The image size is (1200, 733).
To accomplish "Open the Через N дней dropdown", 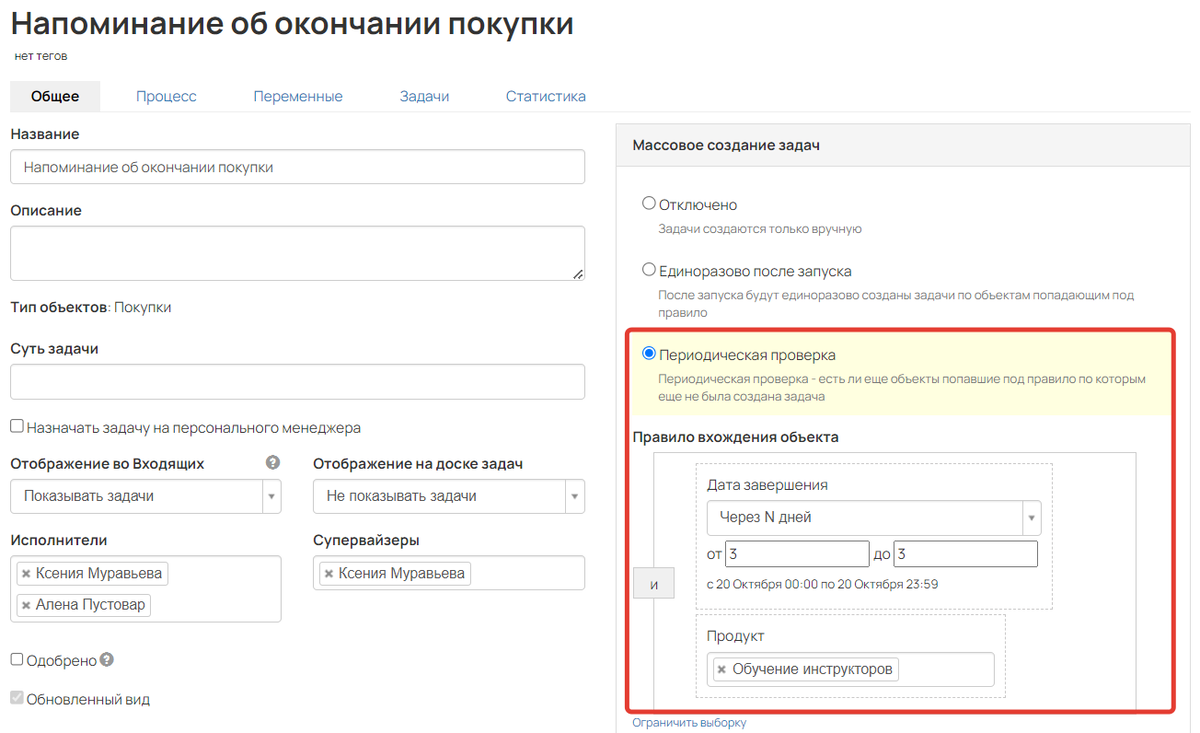I will [874, 518].
